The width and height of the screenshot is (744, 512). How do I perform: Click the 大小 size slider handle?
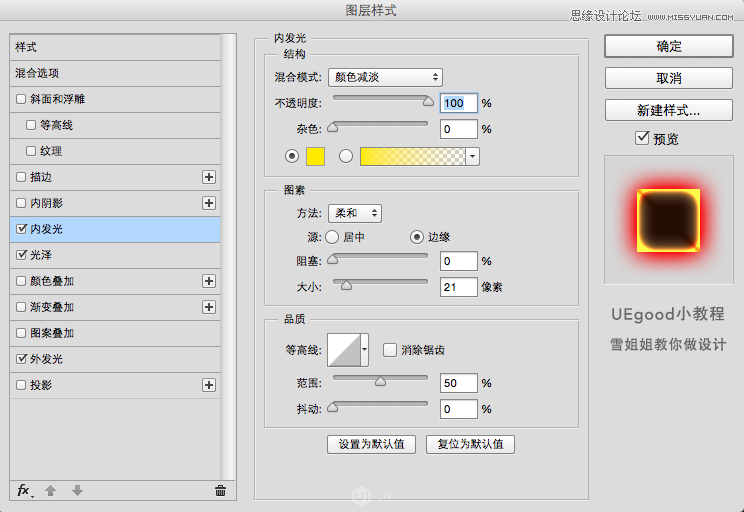pos(346,285)
